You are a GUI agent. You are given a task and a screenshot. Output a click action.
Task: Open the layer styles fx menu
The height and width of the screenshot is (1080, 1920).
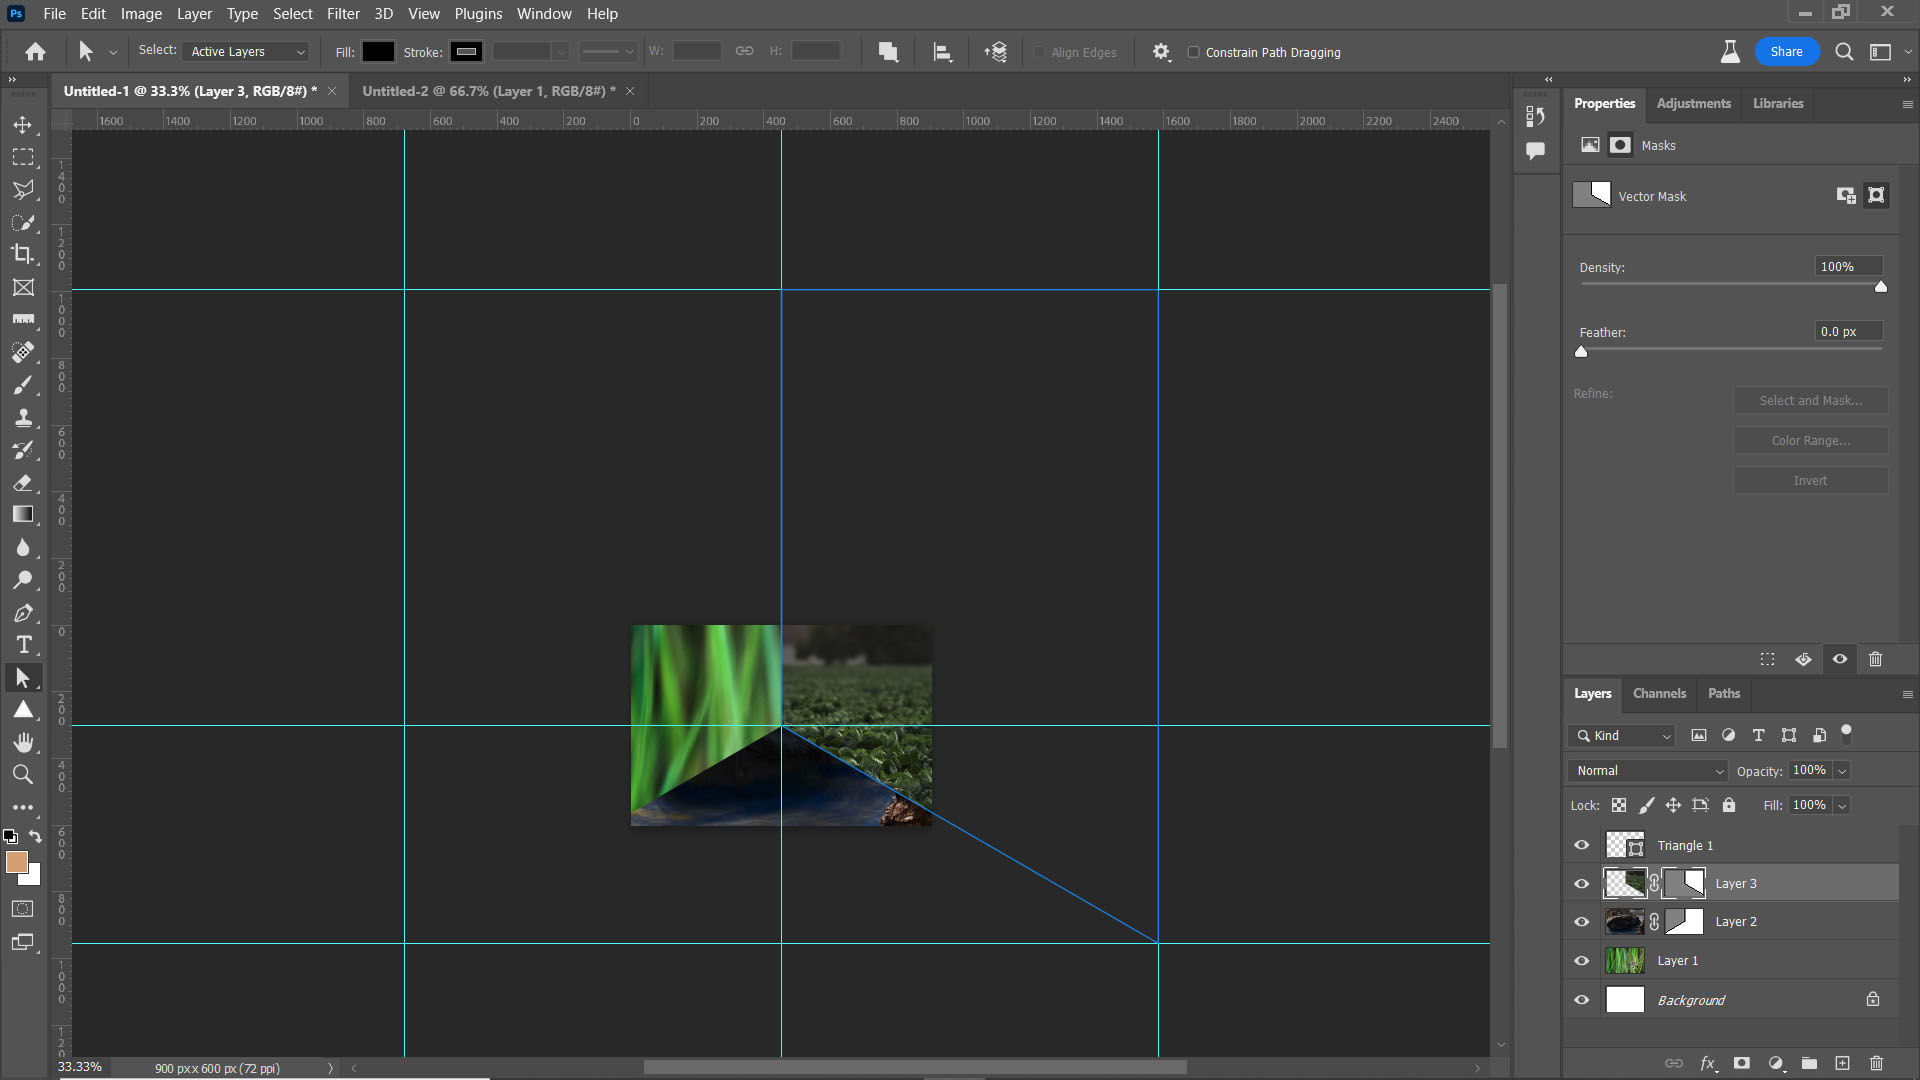pos(1709,1063)
